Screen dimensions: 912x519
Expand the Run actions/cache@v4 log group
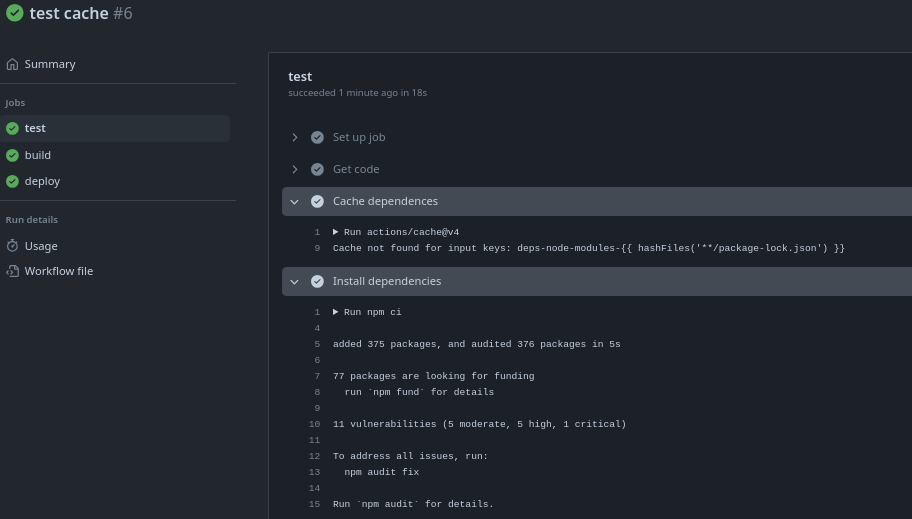pyautogui.click(x=336, y=232)
